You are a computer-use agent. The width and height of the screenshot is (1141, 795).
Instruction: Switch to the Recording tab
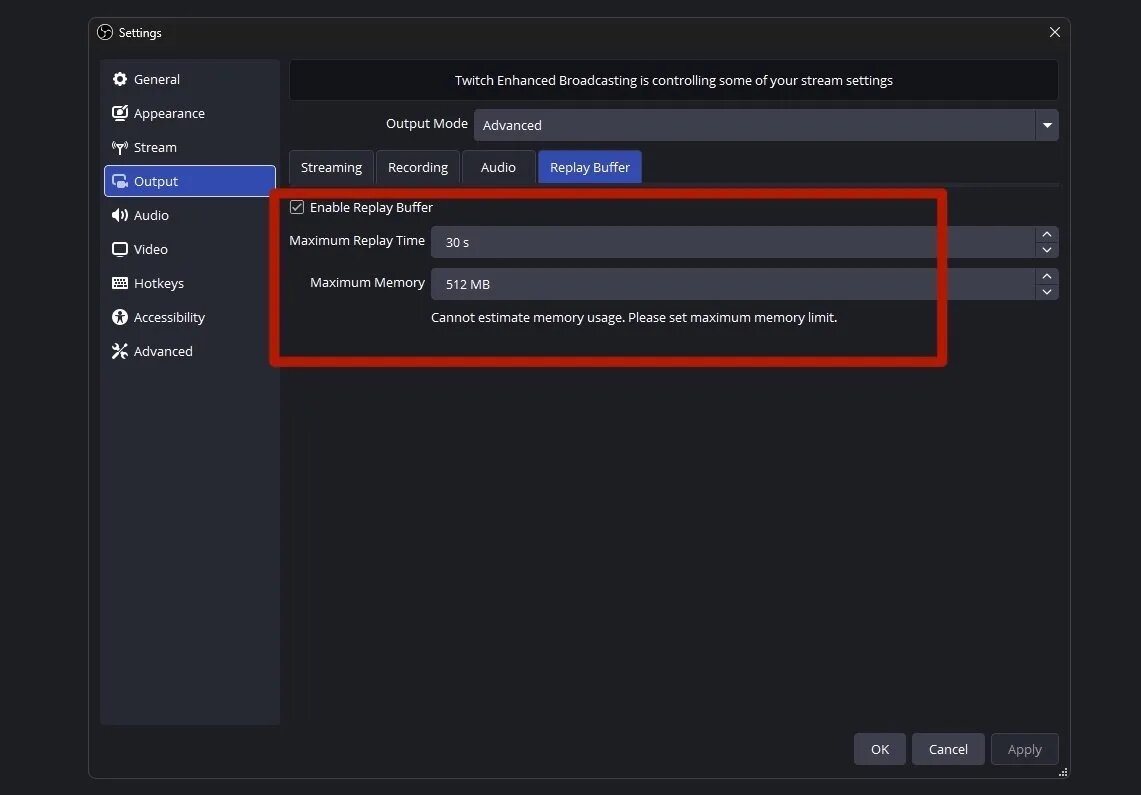418,167
